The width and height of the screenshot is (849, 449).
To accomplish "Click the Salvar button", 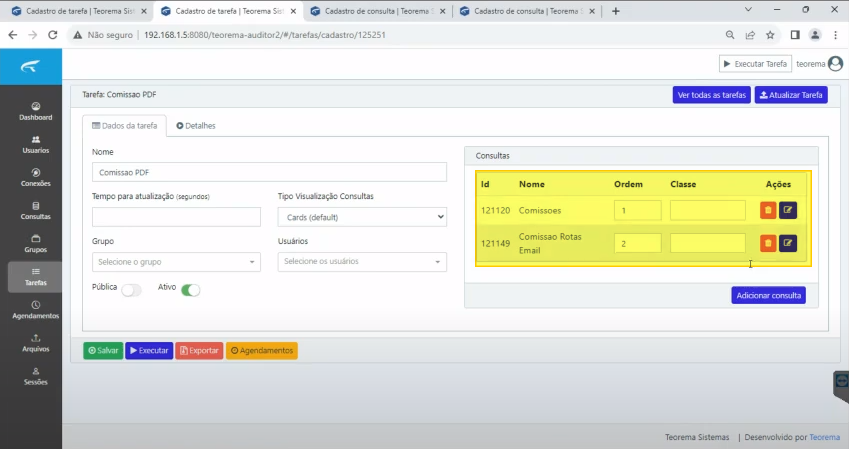I will (x=103, y=350).
